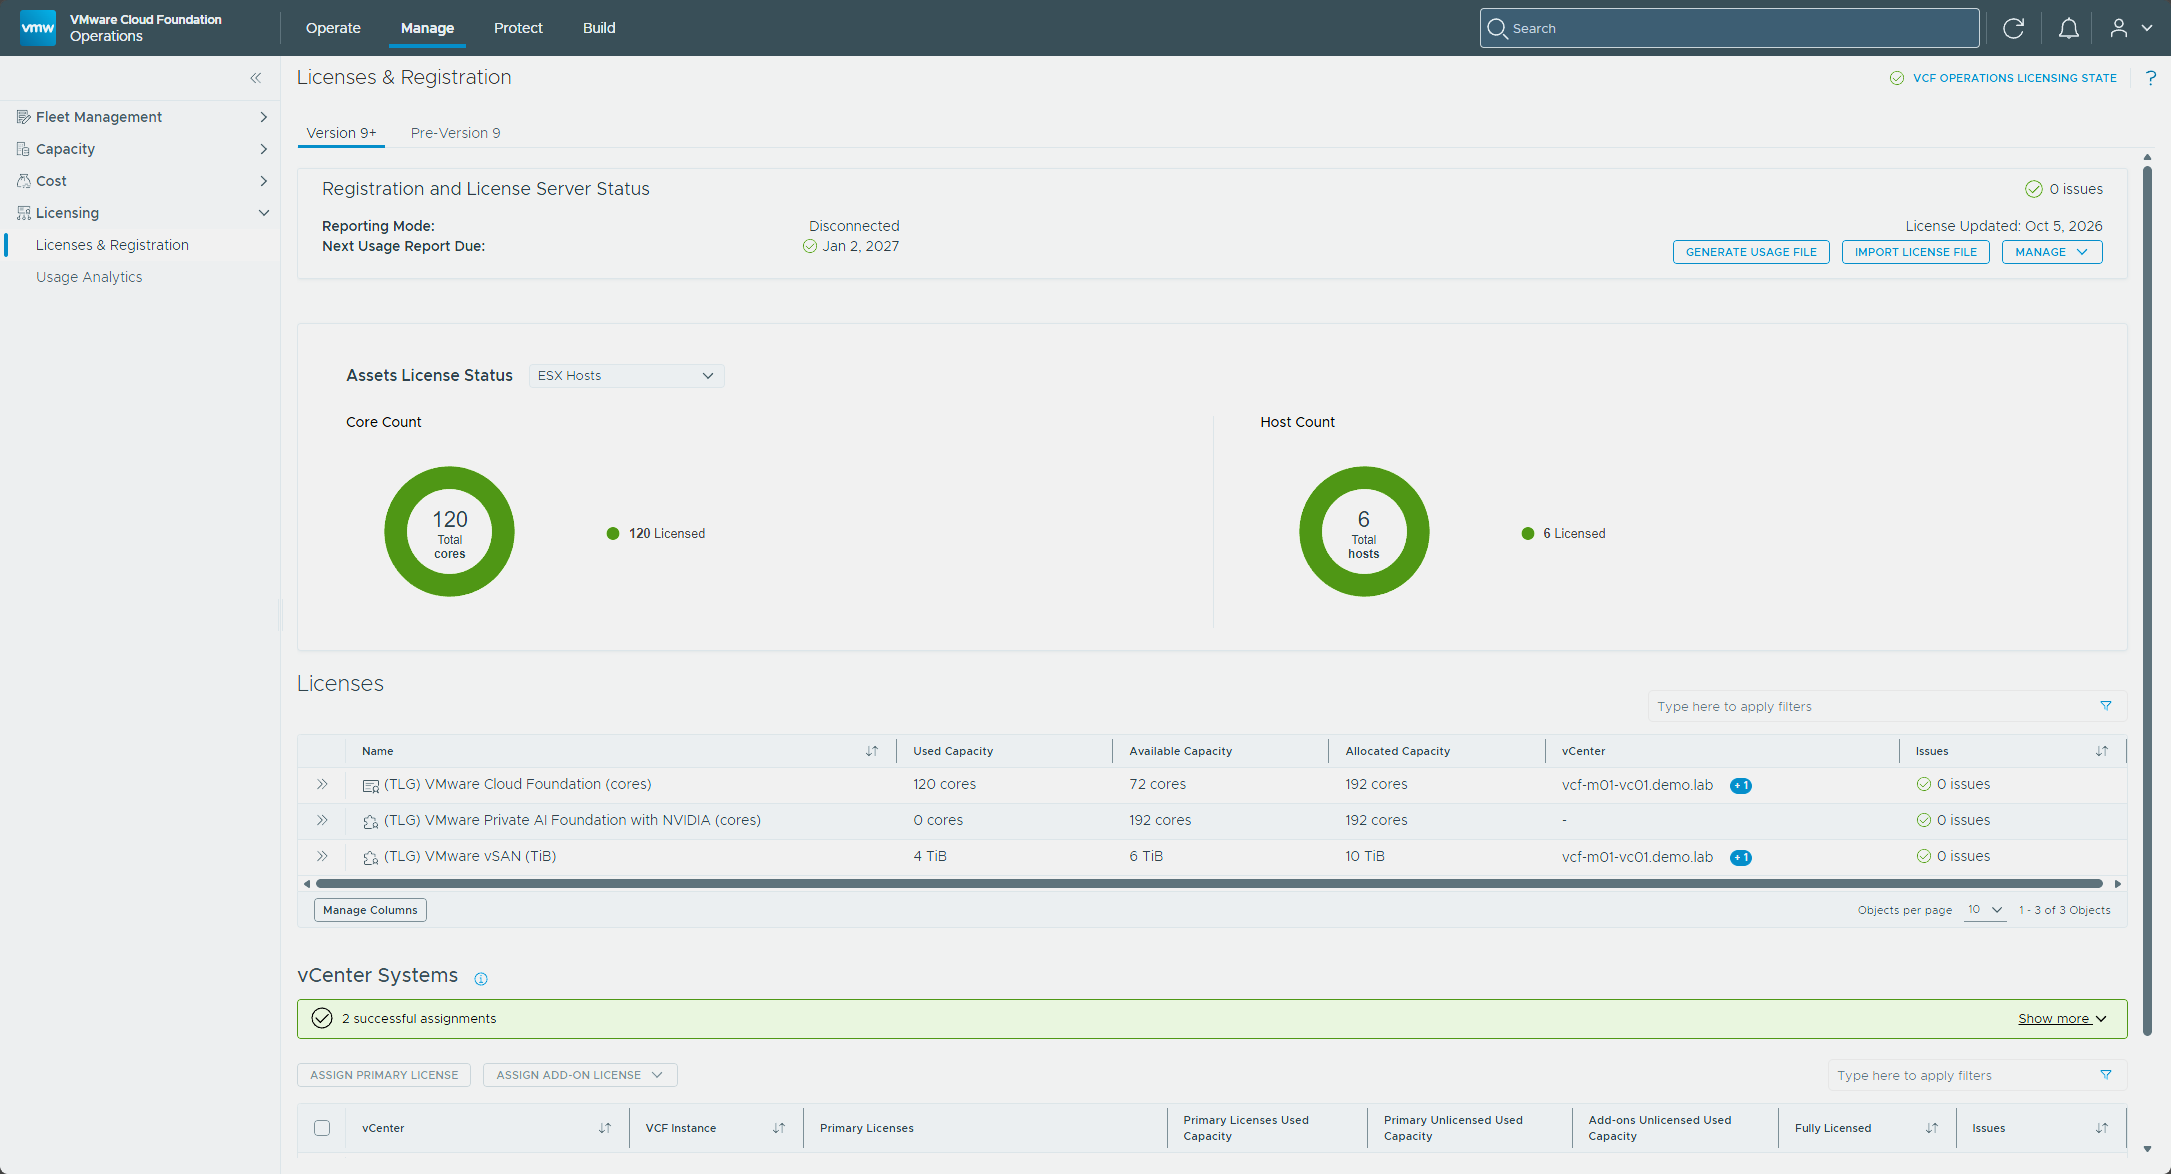Expand the VMware vSAN (TiB) row

click(x=322, y=856)
